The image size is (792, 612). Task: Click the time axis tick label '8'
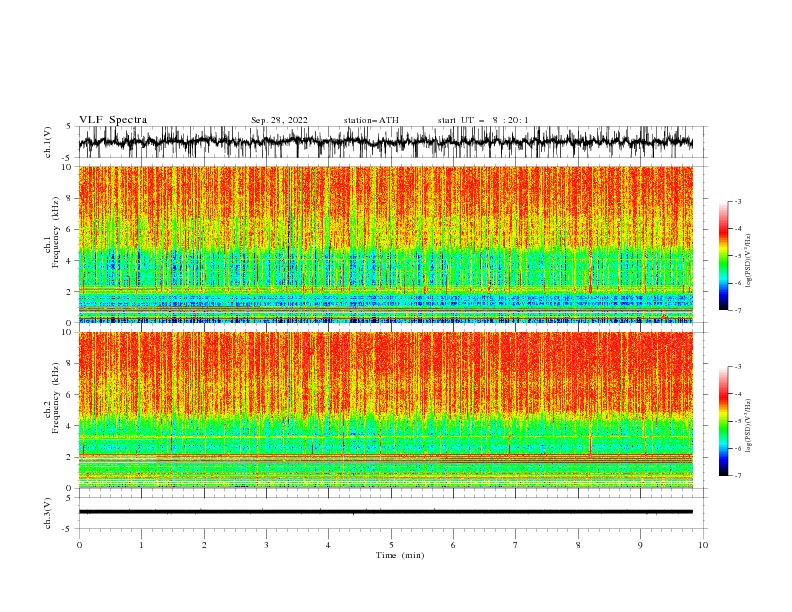click(x=578, y=545)
